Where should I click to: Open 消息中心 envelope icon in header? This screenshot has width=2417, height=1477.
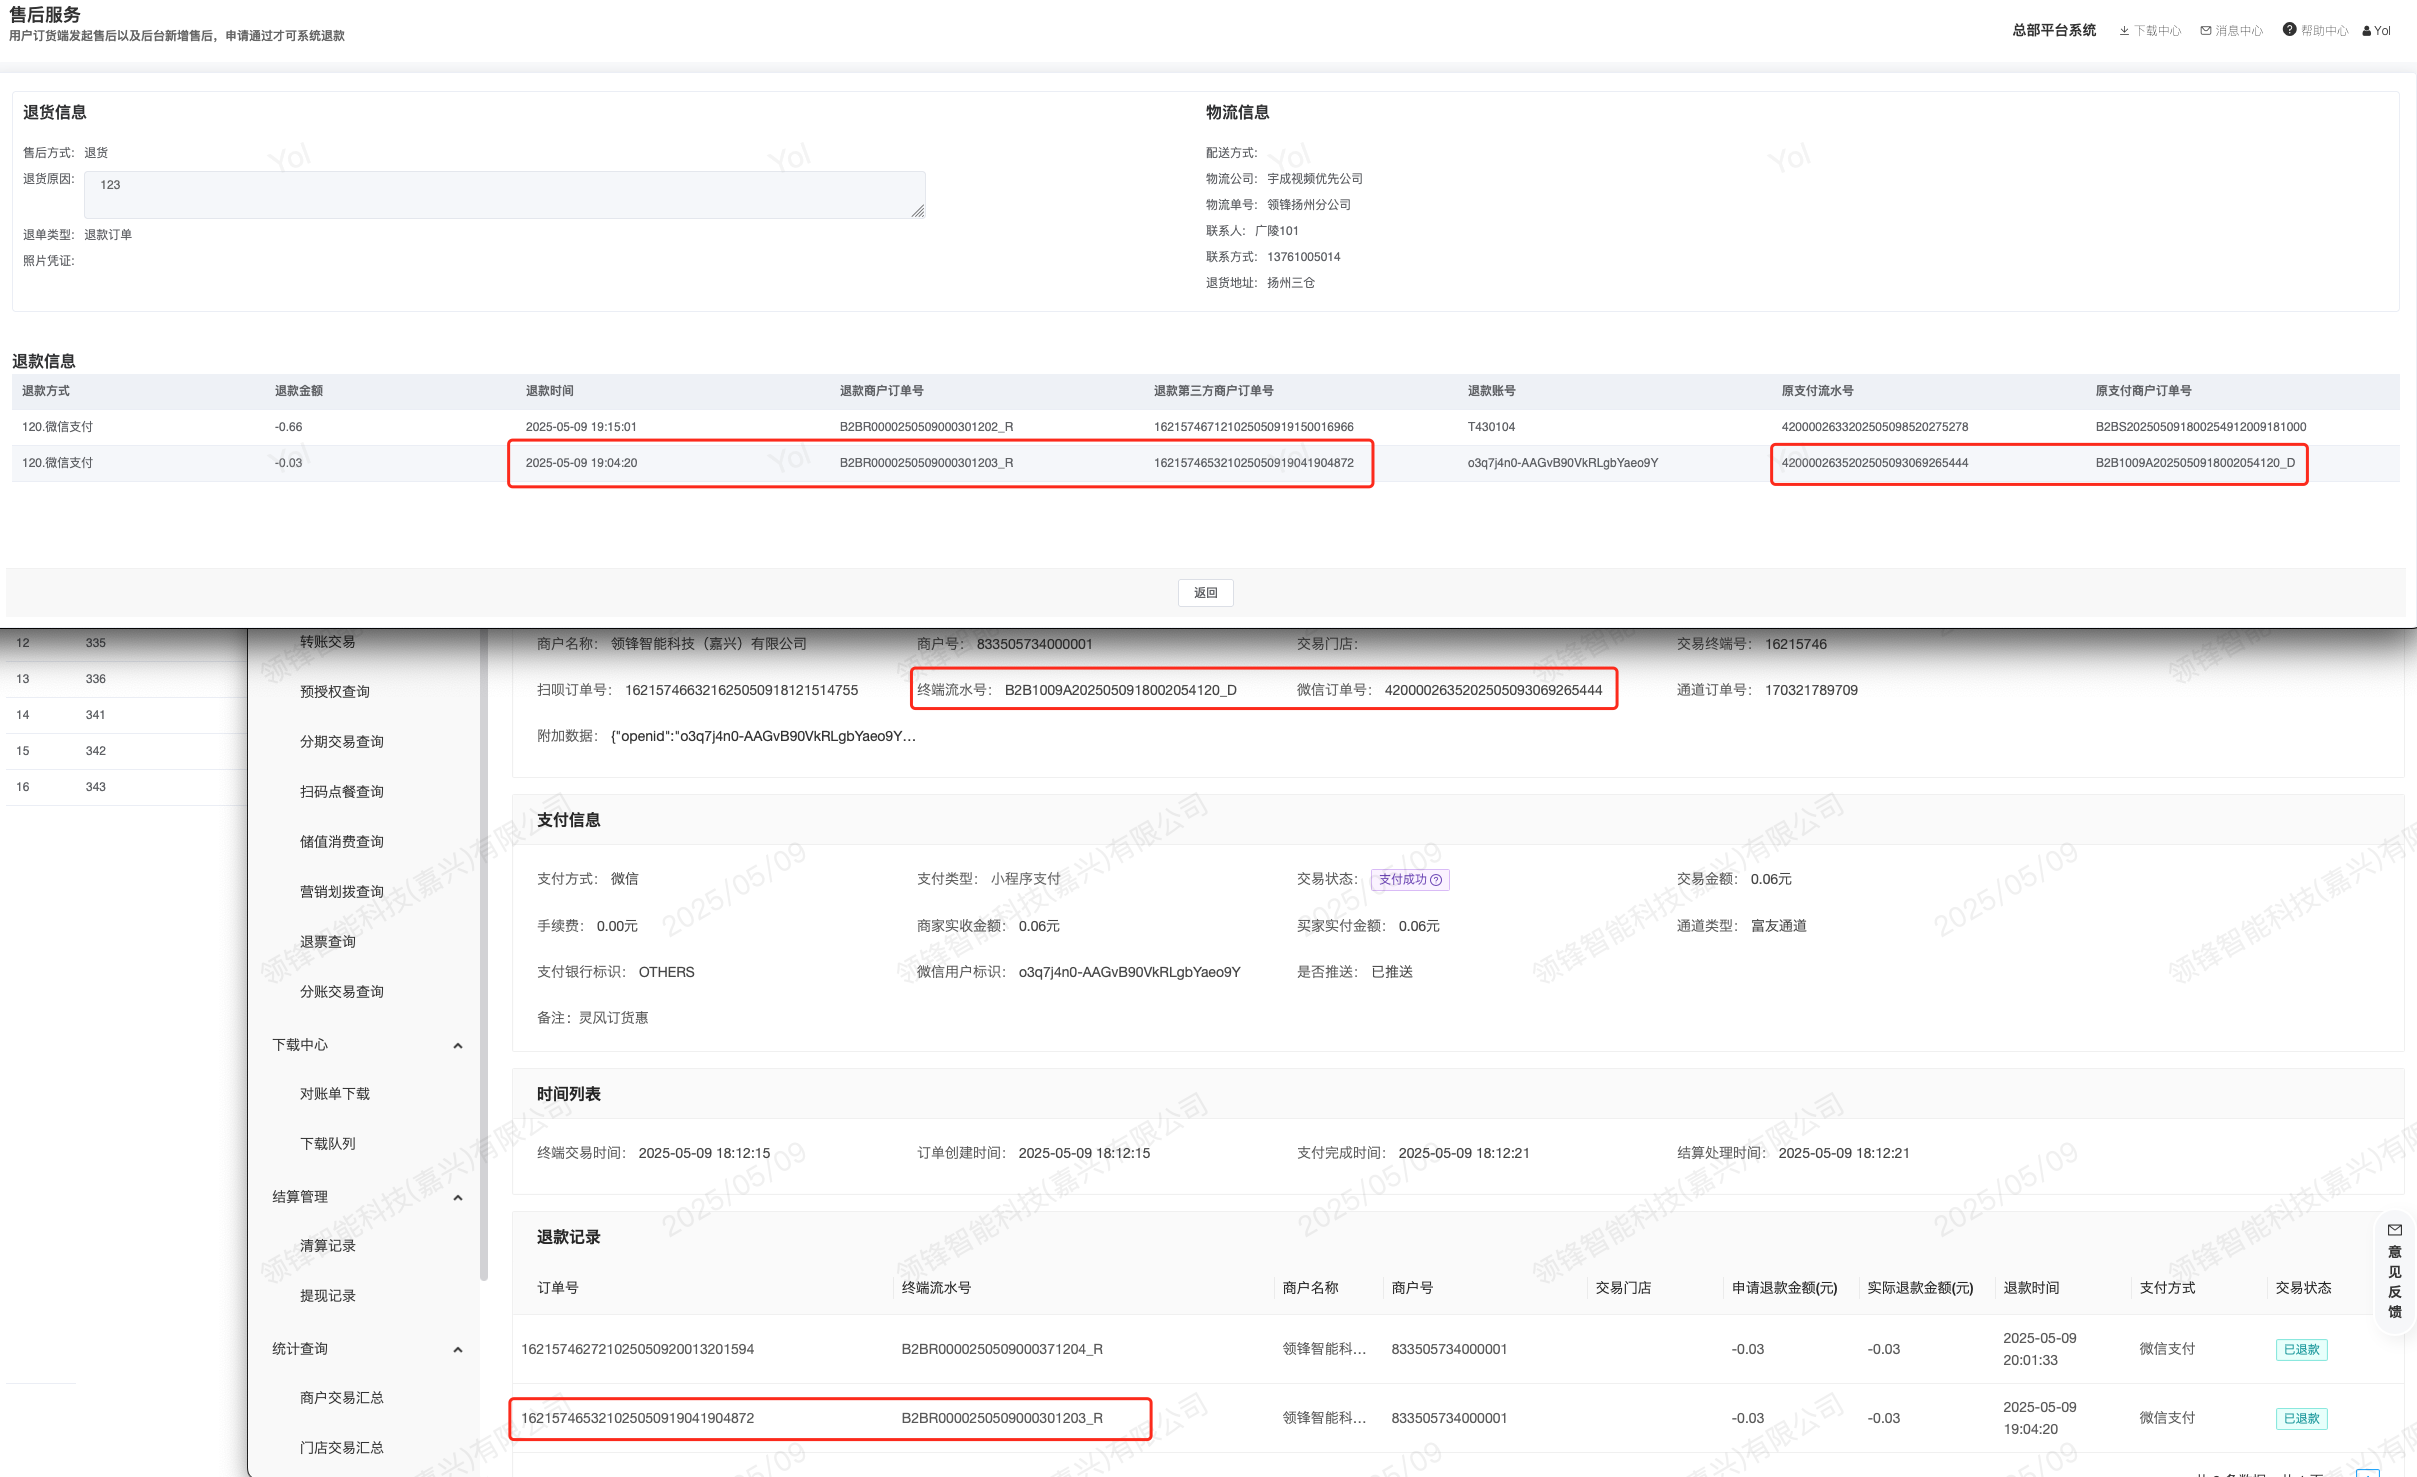pyautogui.click(x=2206, y=31)
